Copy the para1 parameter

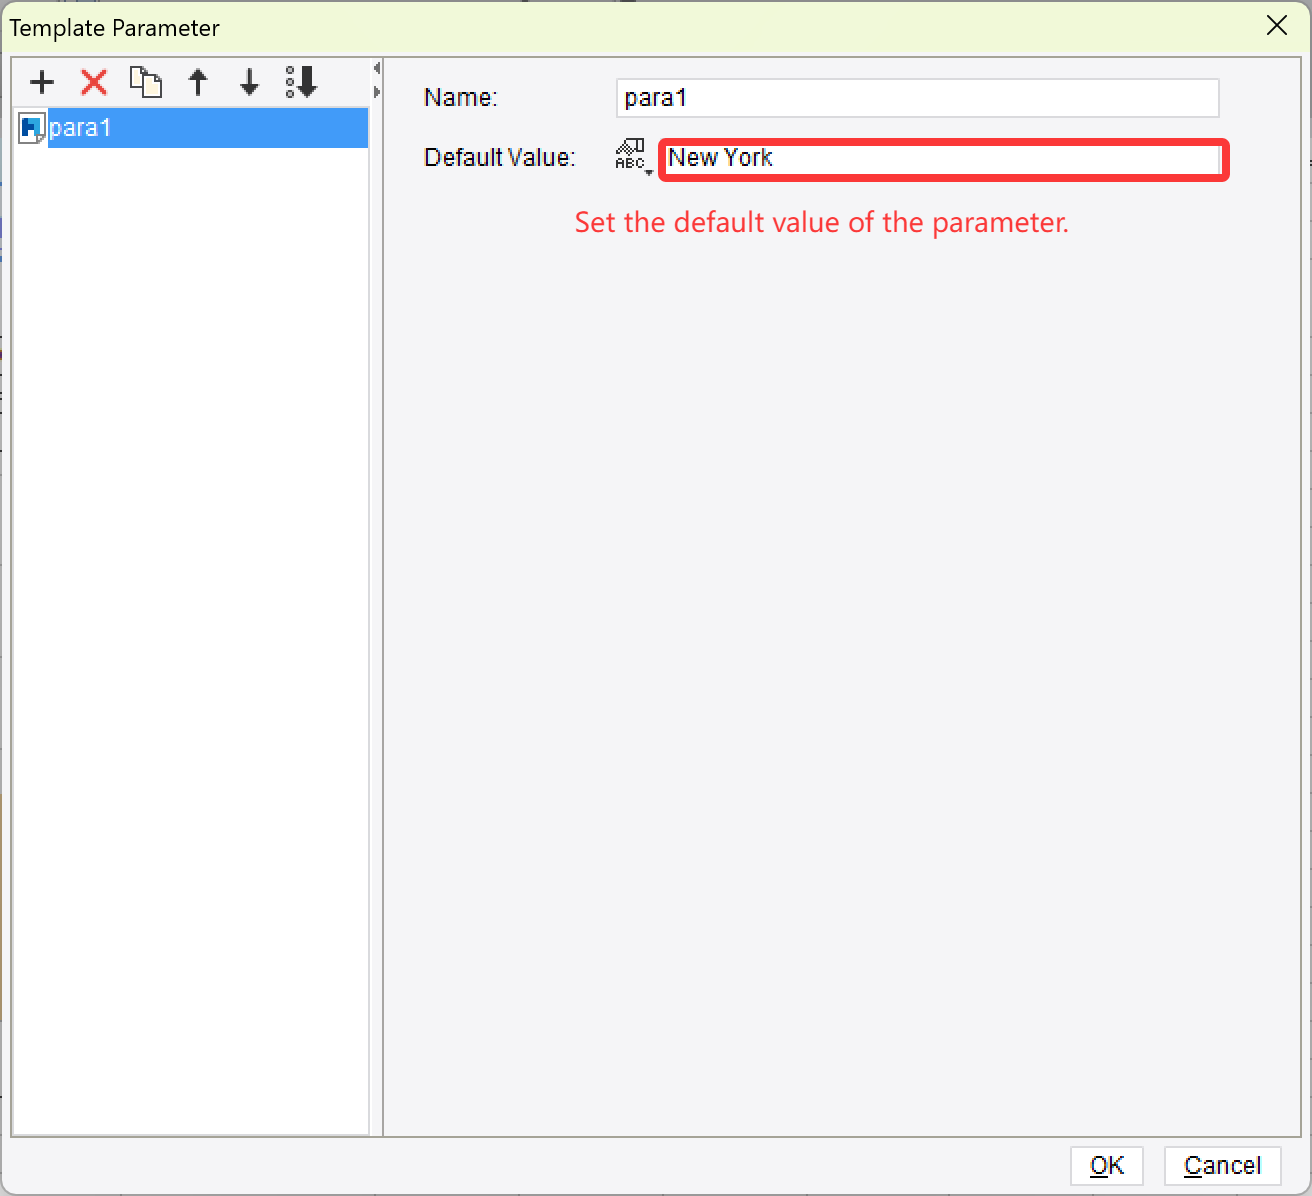point(145,82)
